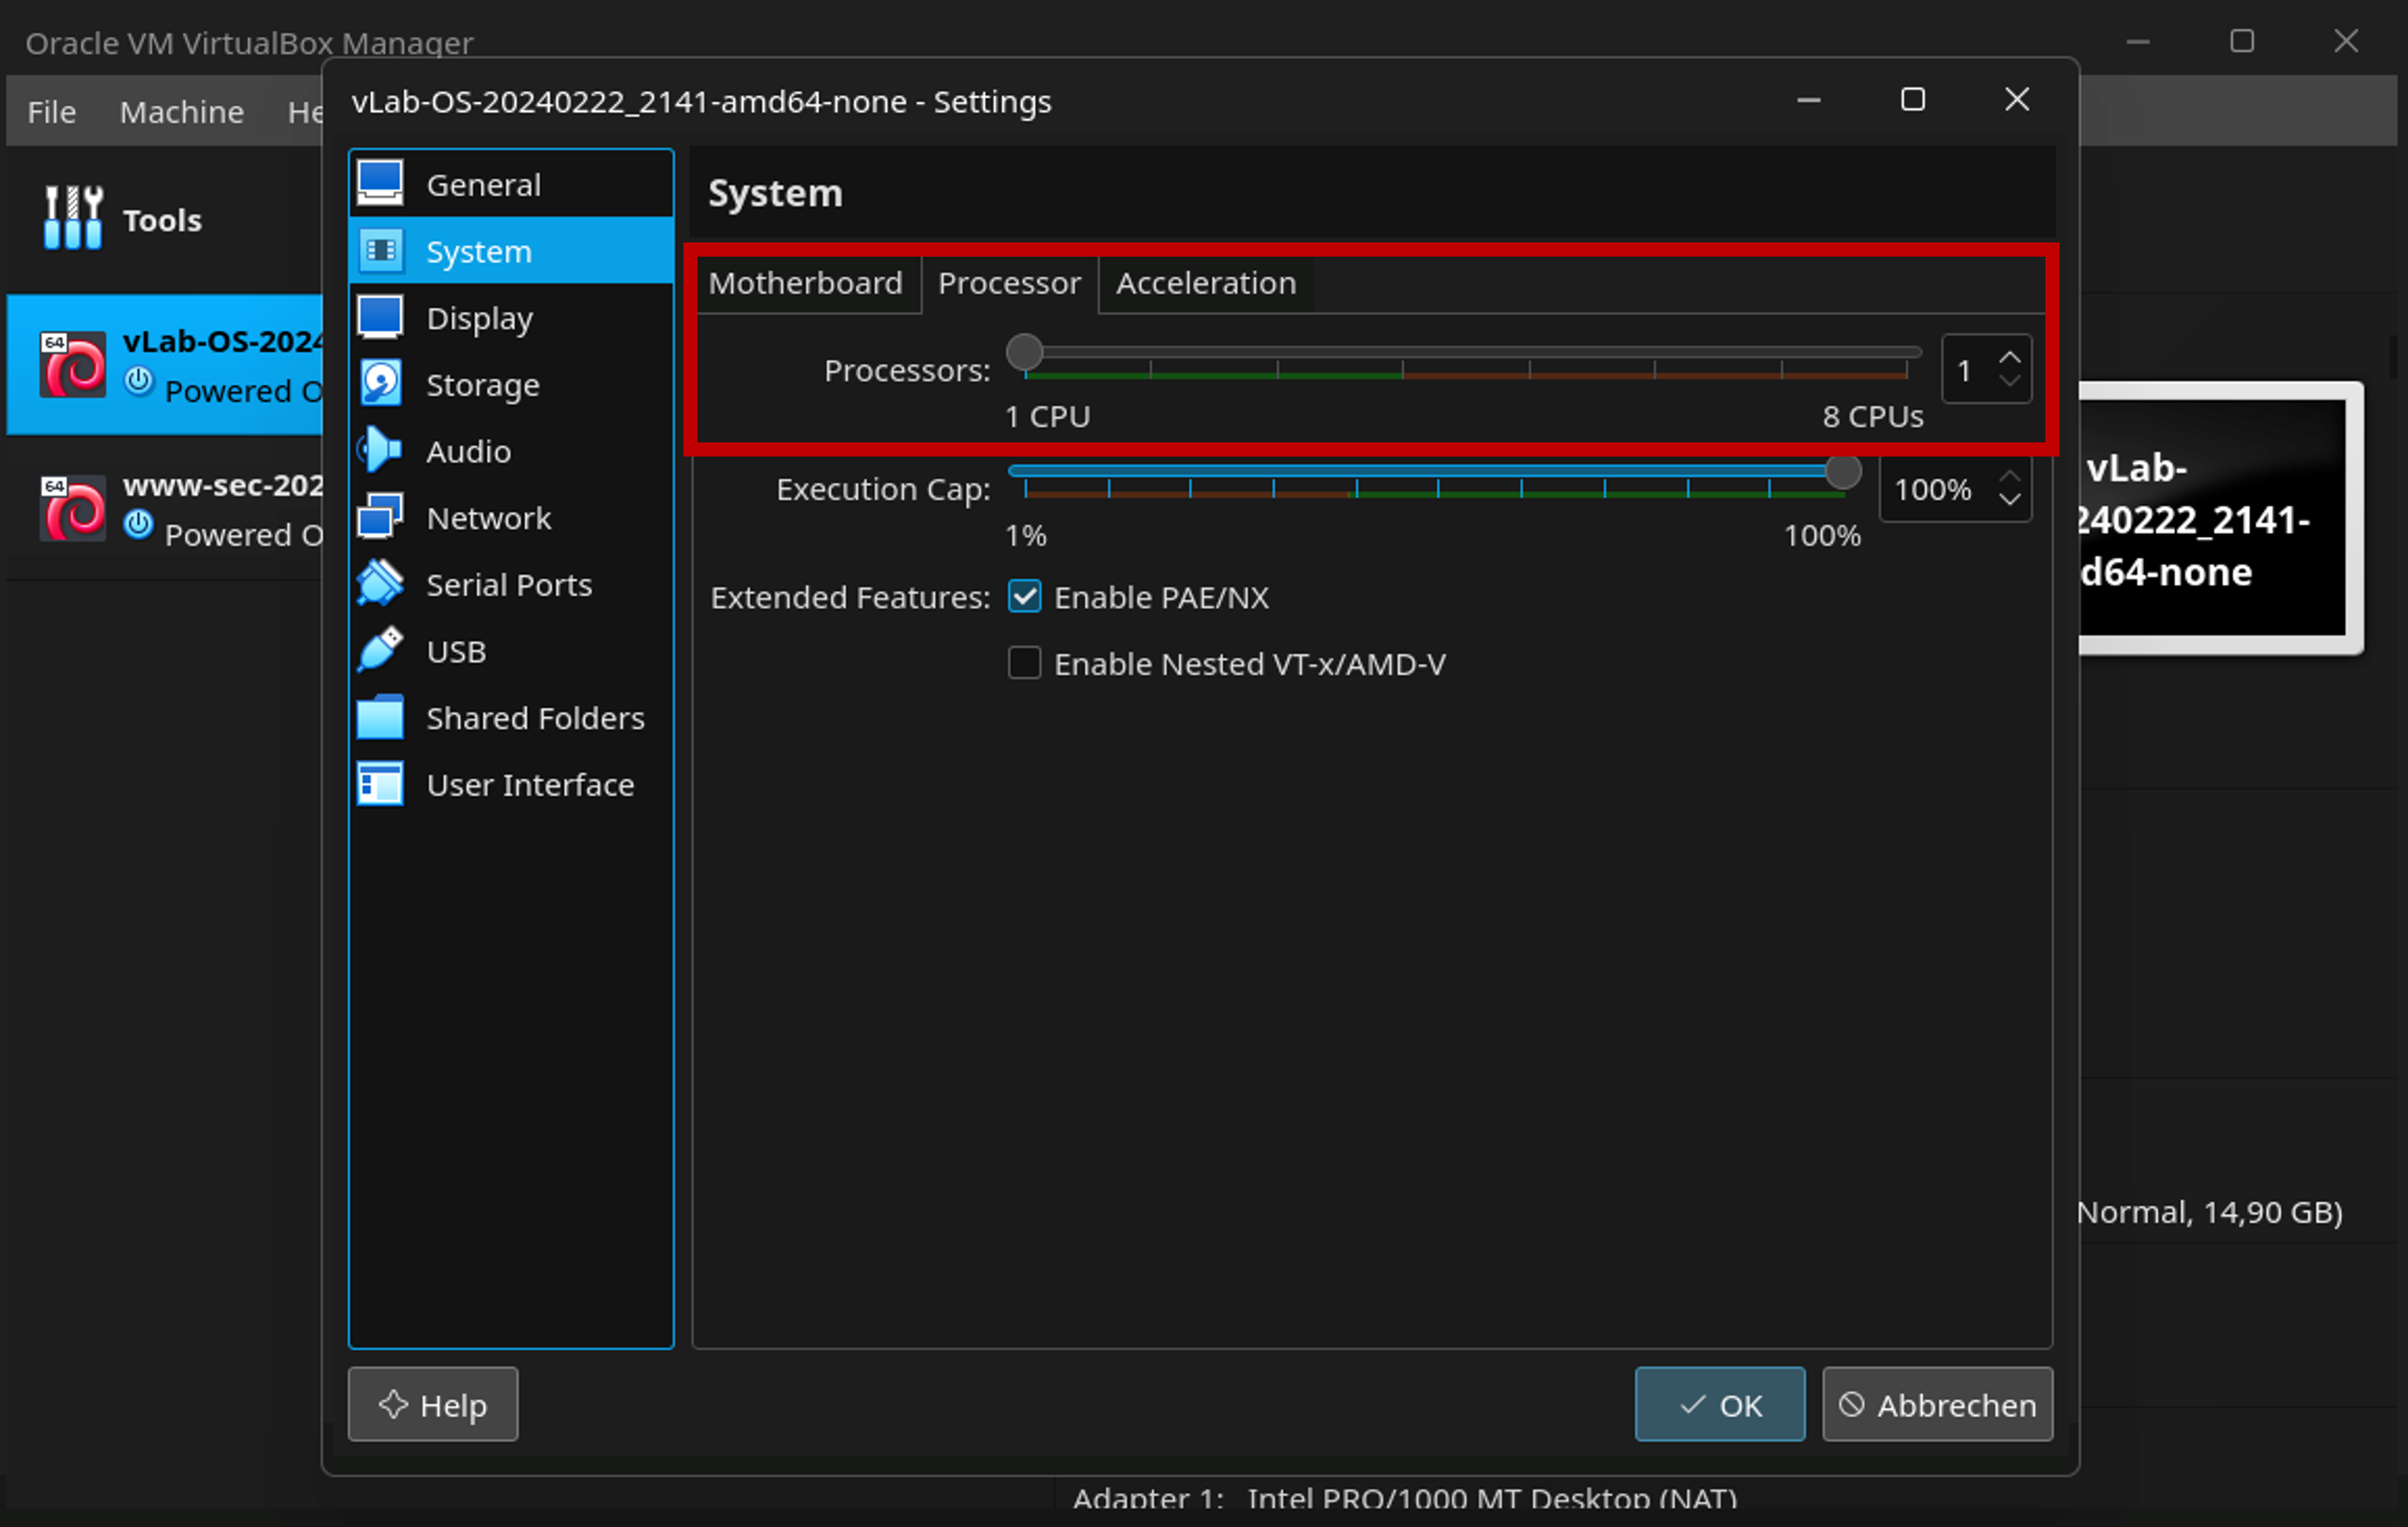The height and width of the screenshot is (1527, 2408).
Task: Click the Shared Folders icon
Action: (x=380, y=717)
